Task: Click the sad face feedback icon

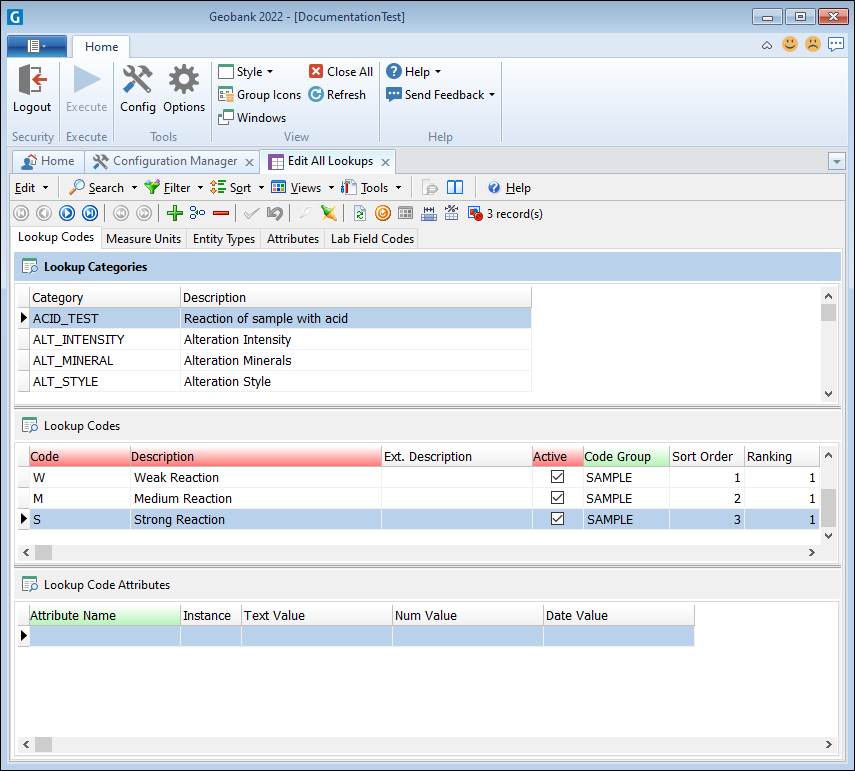Action: 812,44
